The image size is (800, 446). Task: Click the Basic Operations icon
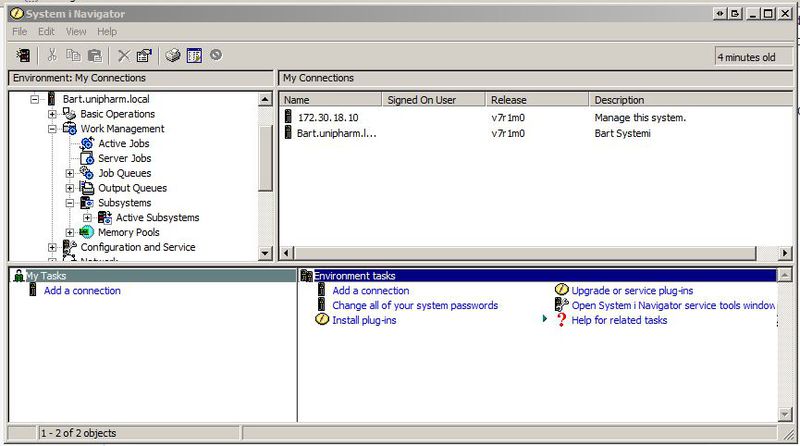click(x=69, y=114)
